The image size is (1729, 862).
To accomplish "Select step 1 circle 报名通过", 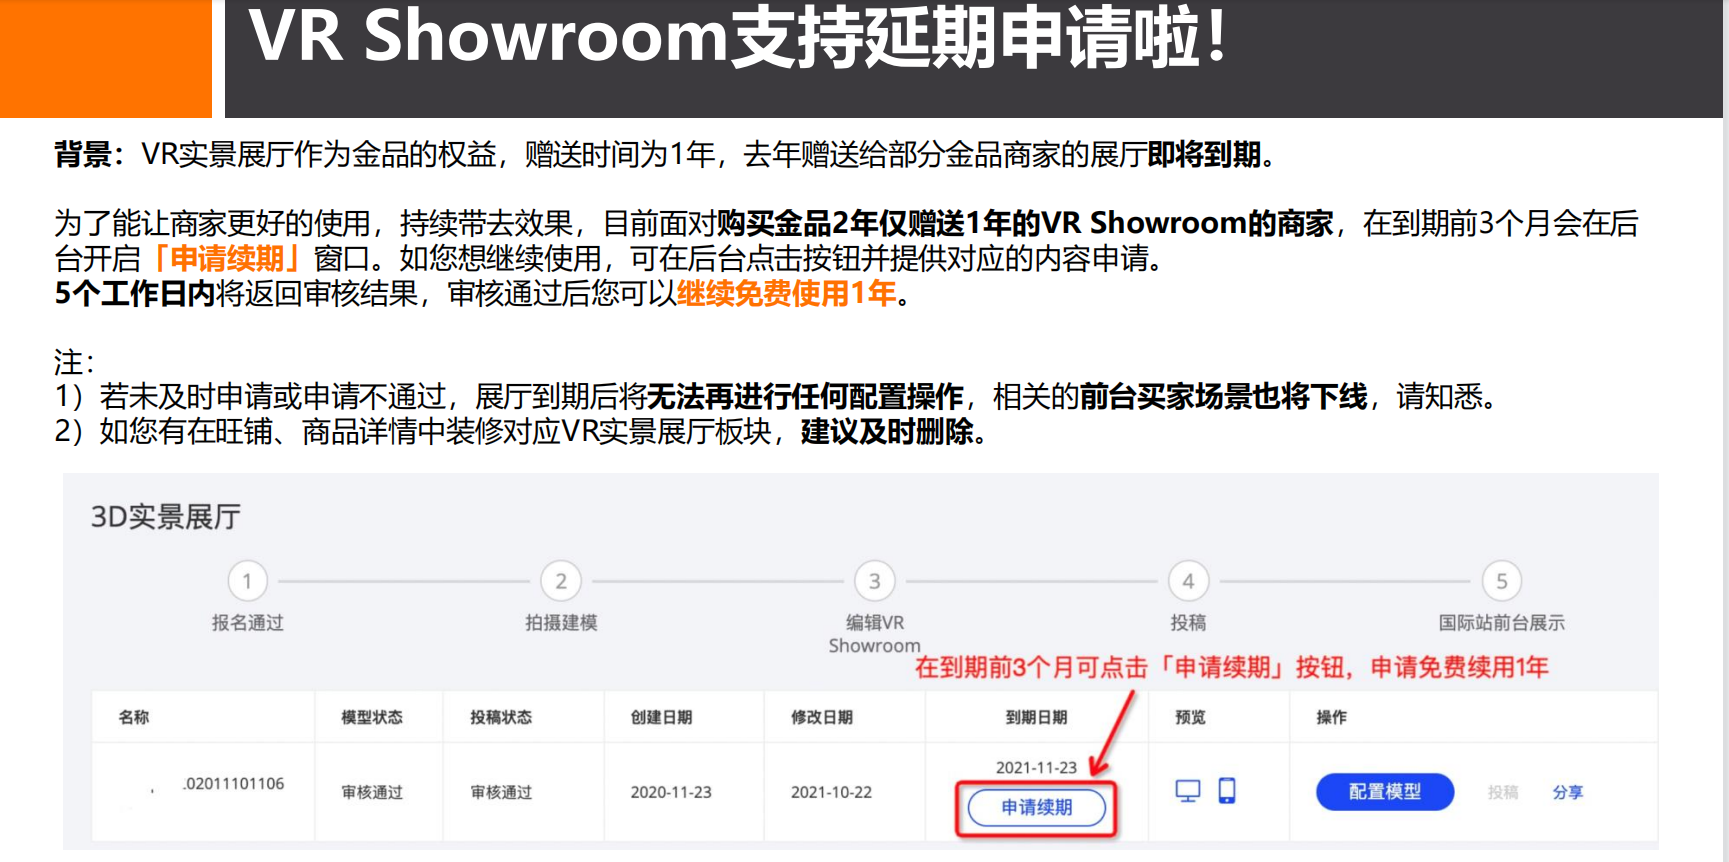I will pos(247,581).
